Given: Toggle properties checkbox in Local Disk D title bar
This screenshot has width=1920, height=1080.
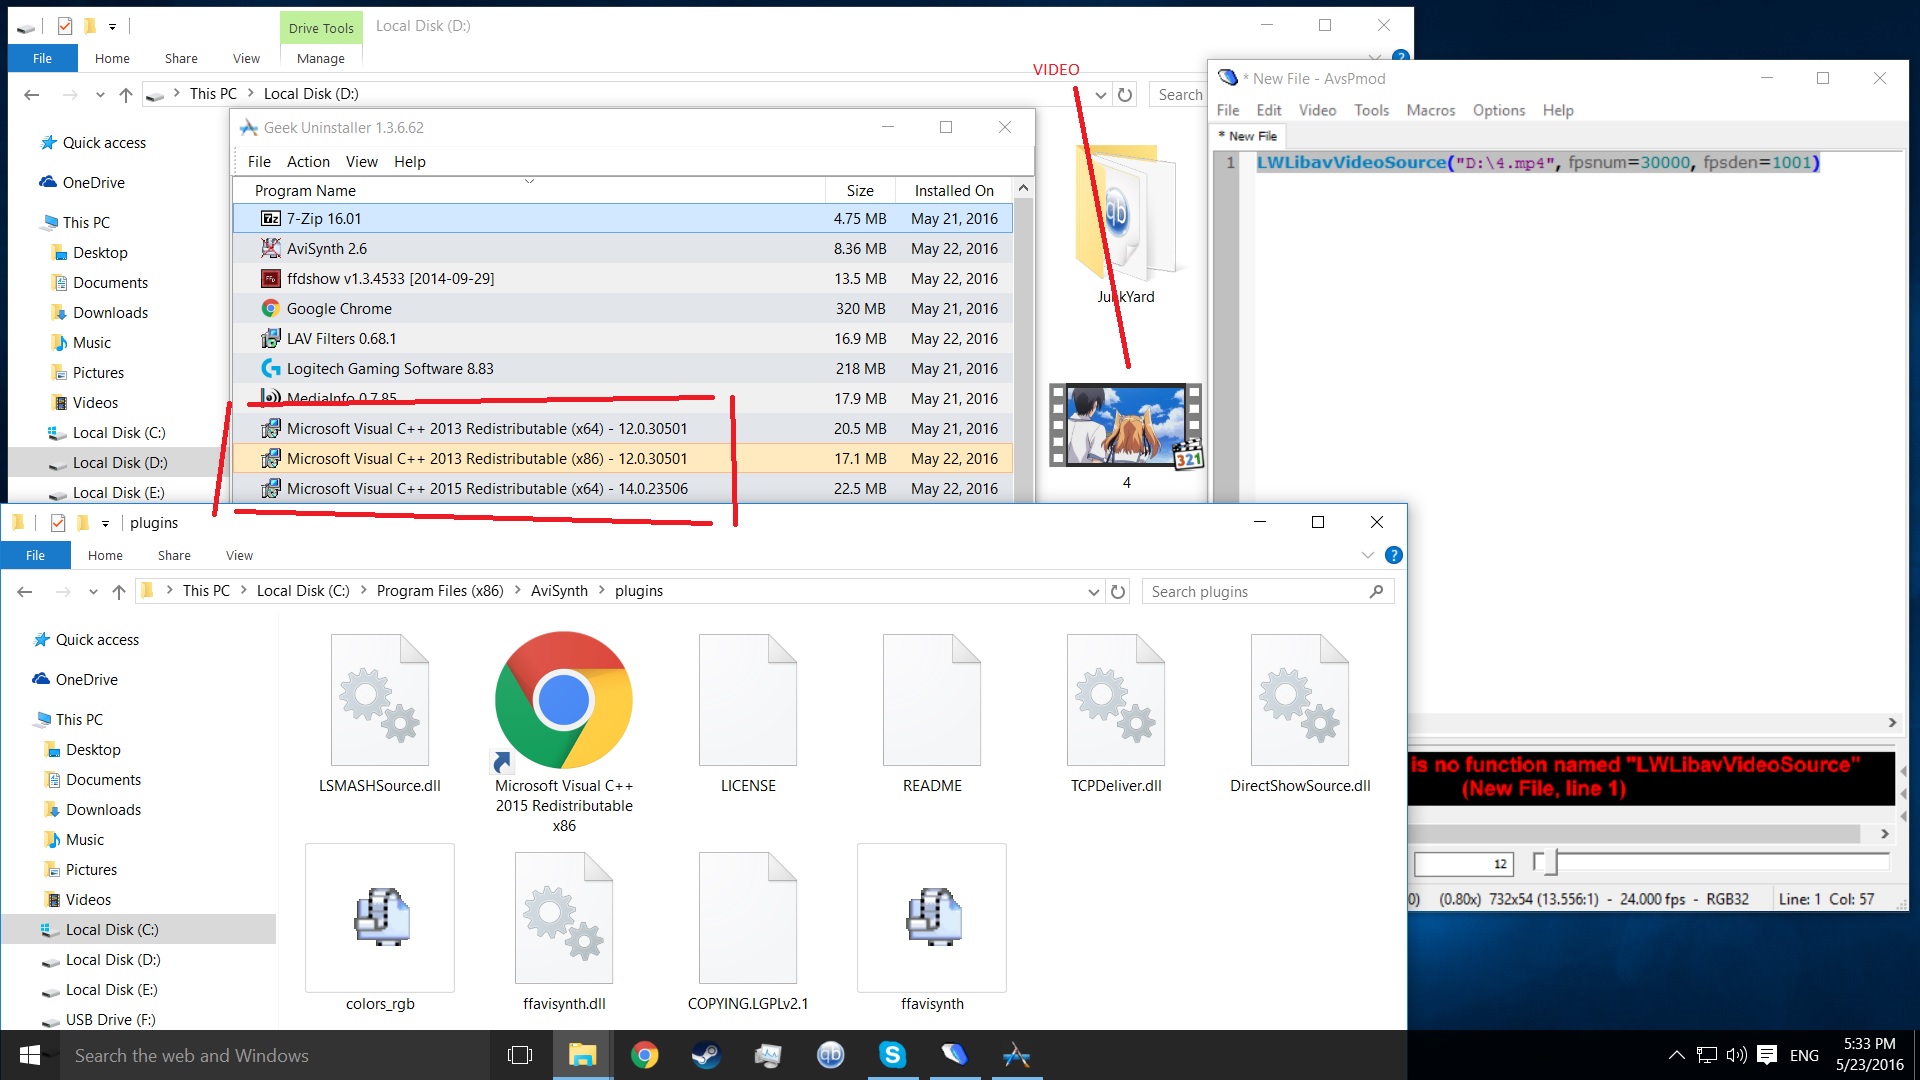Looking at the screenshot, I should tap(65, 26).
